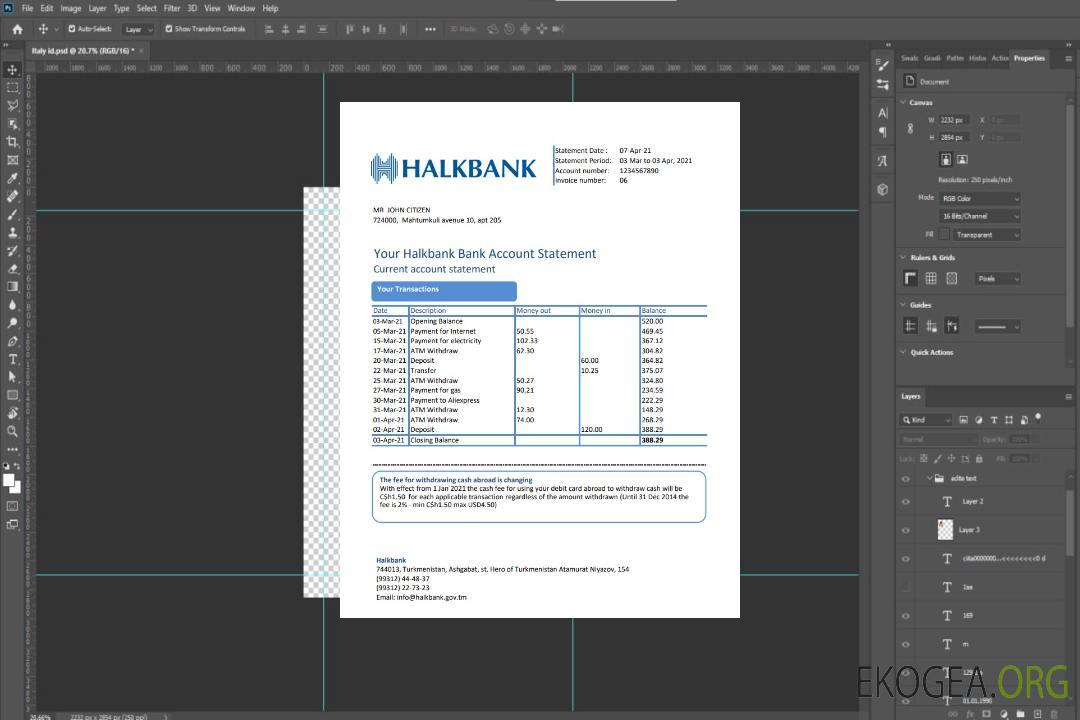Hide the '169' text layer
The width and height of the screenshot is (1080, 720).
906,616
